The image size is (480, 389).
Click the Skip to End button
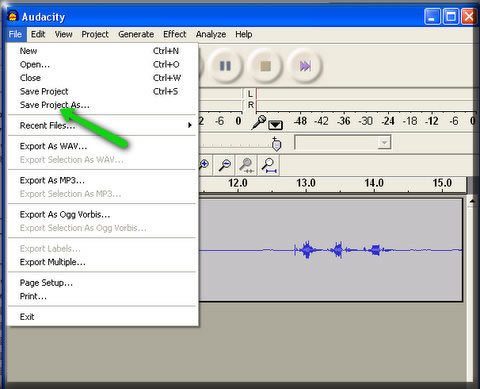point(305,66)
